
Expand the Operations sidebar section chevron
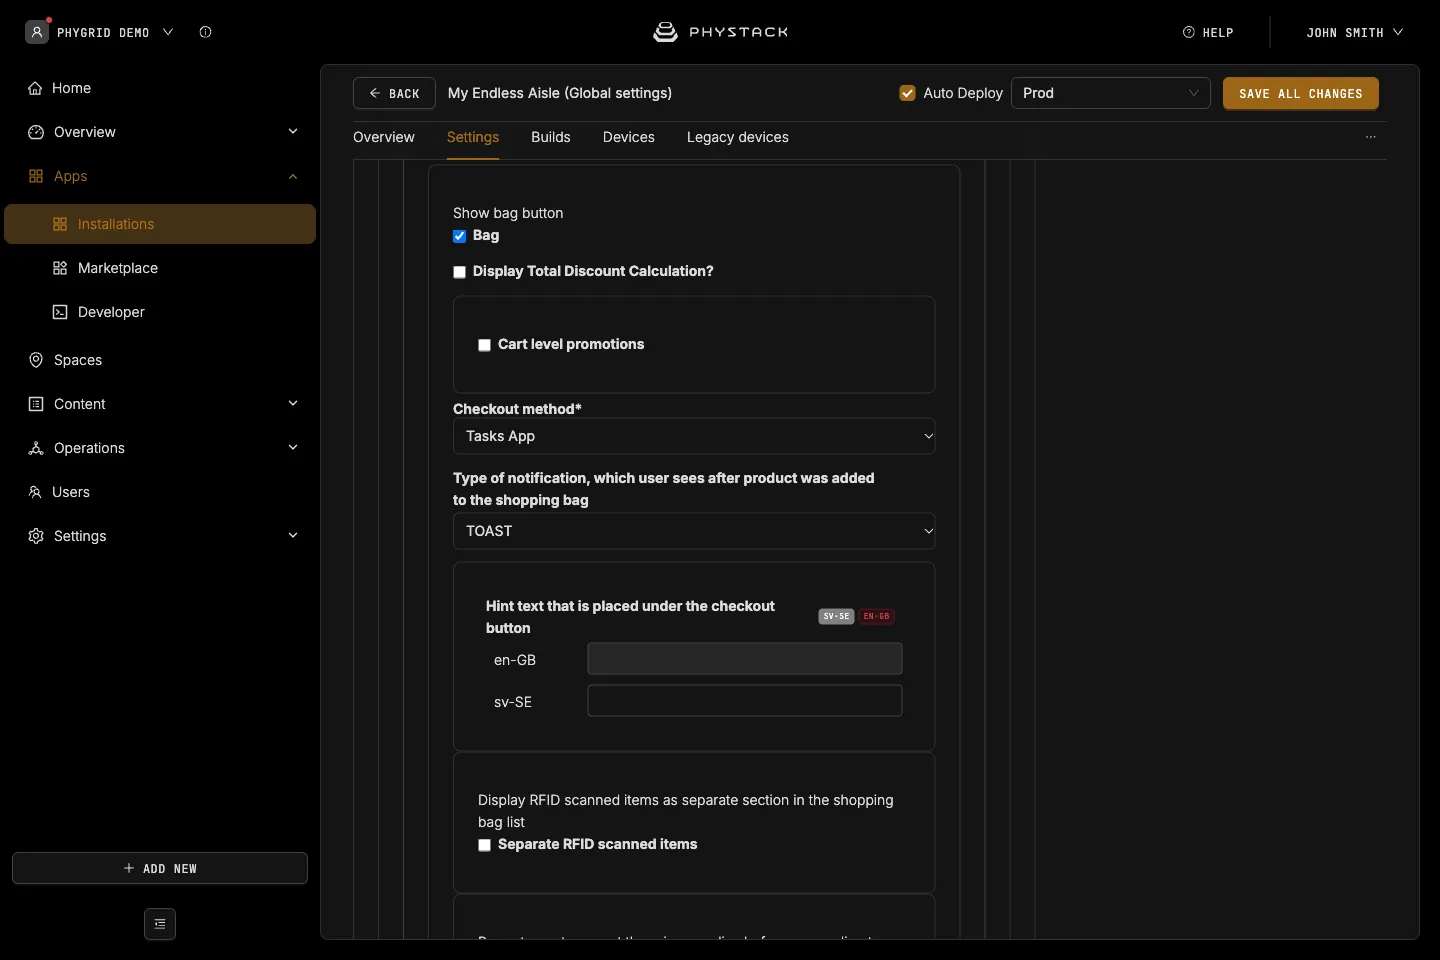tap(293, 448)
